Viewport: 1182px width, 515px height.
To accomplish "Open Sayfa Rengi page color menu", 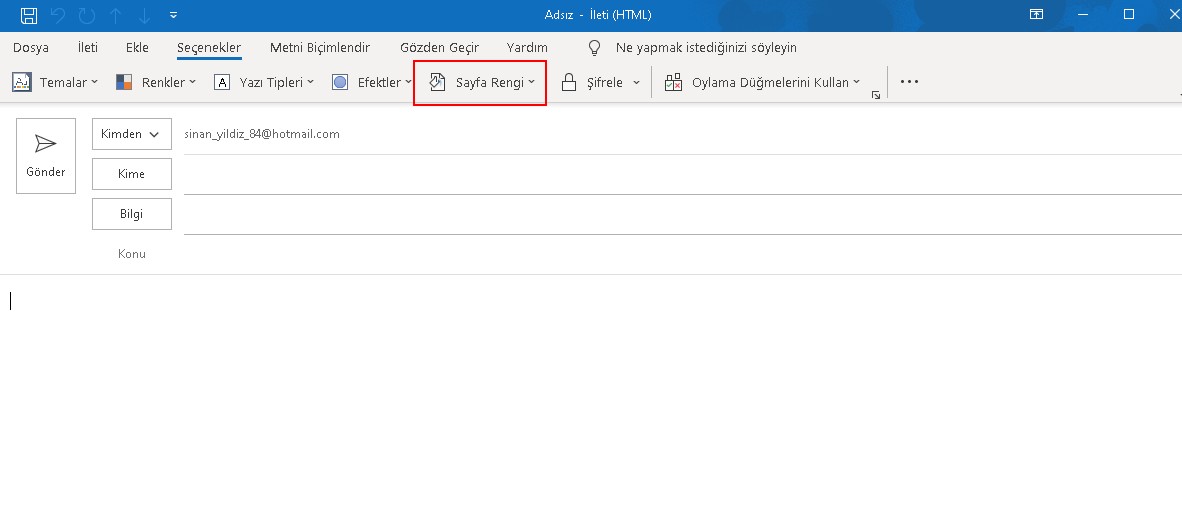I will (x=481, y=83).
